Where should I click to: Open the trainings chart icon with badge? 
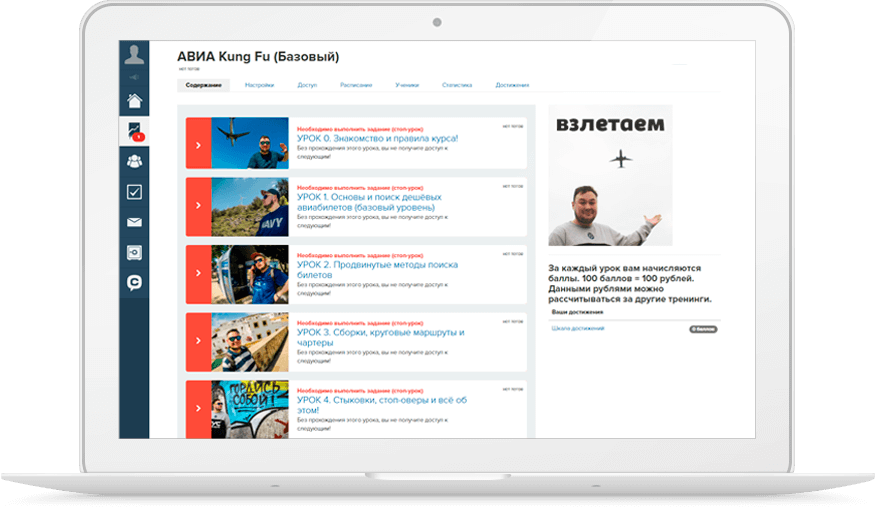tap(134, 132)
